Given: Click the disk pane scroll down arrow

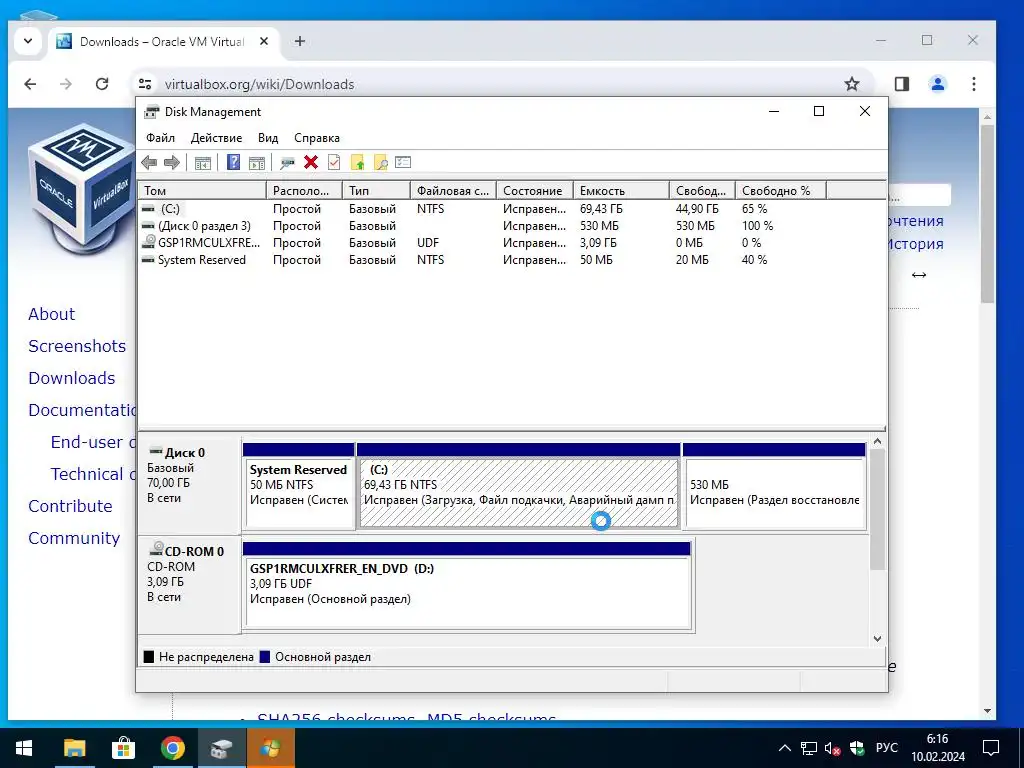Looking at the screenshot, I should tap(878, 639).
